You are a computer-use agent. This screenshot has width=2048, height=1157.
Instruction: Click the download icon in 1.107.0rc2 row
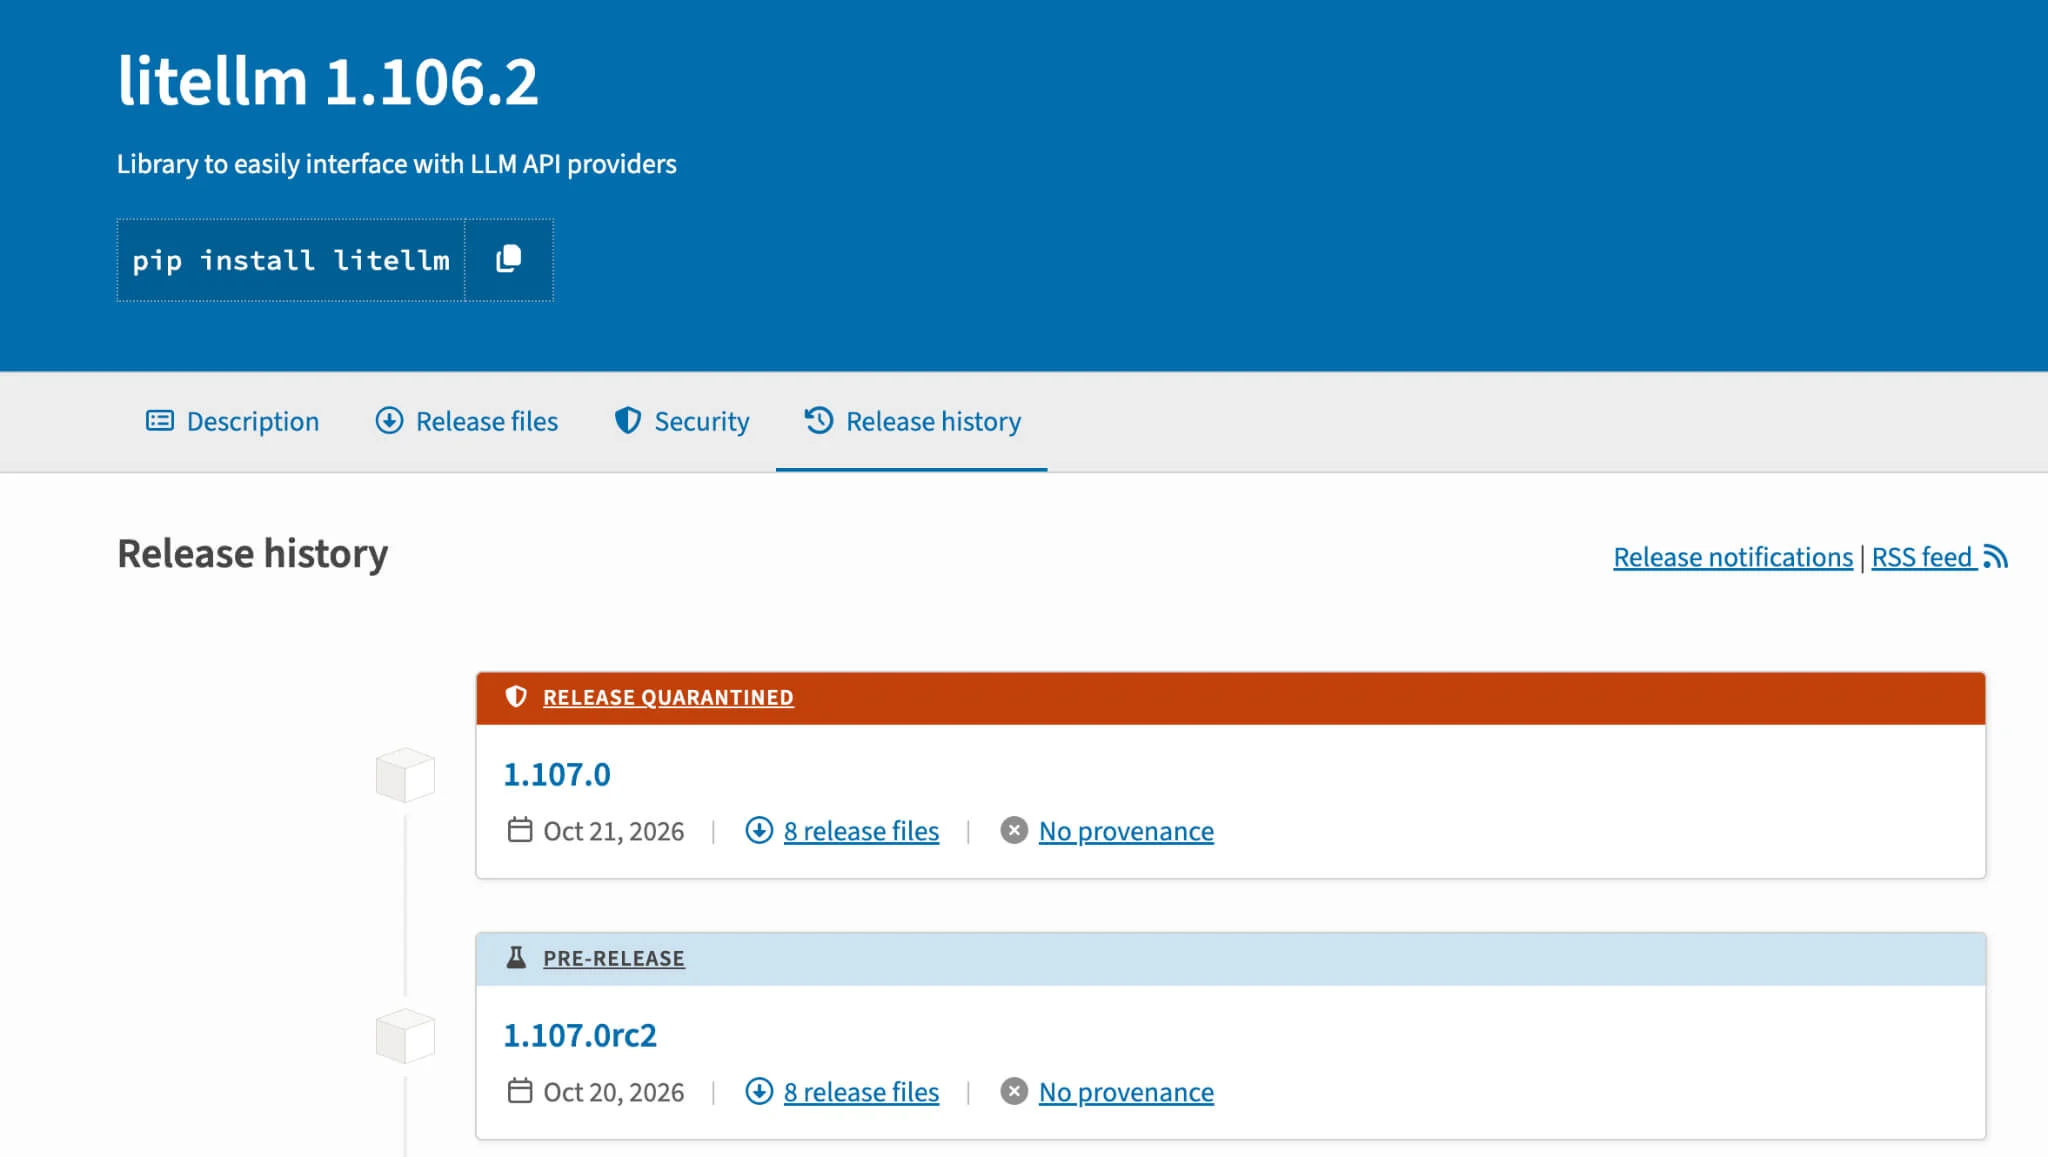click(759, 1091)
